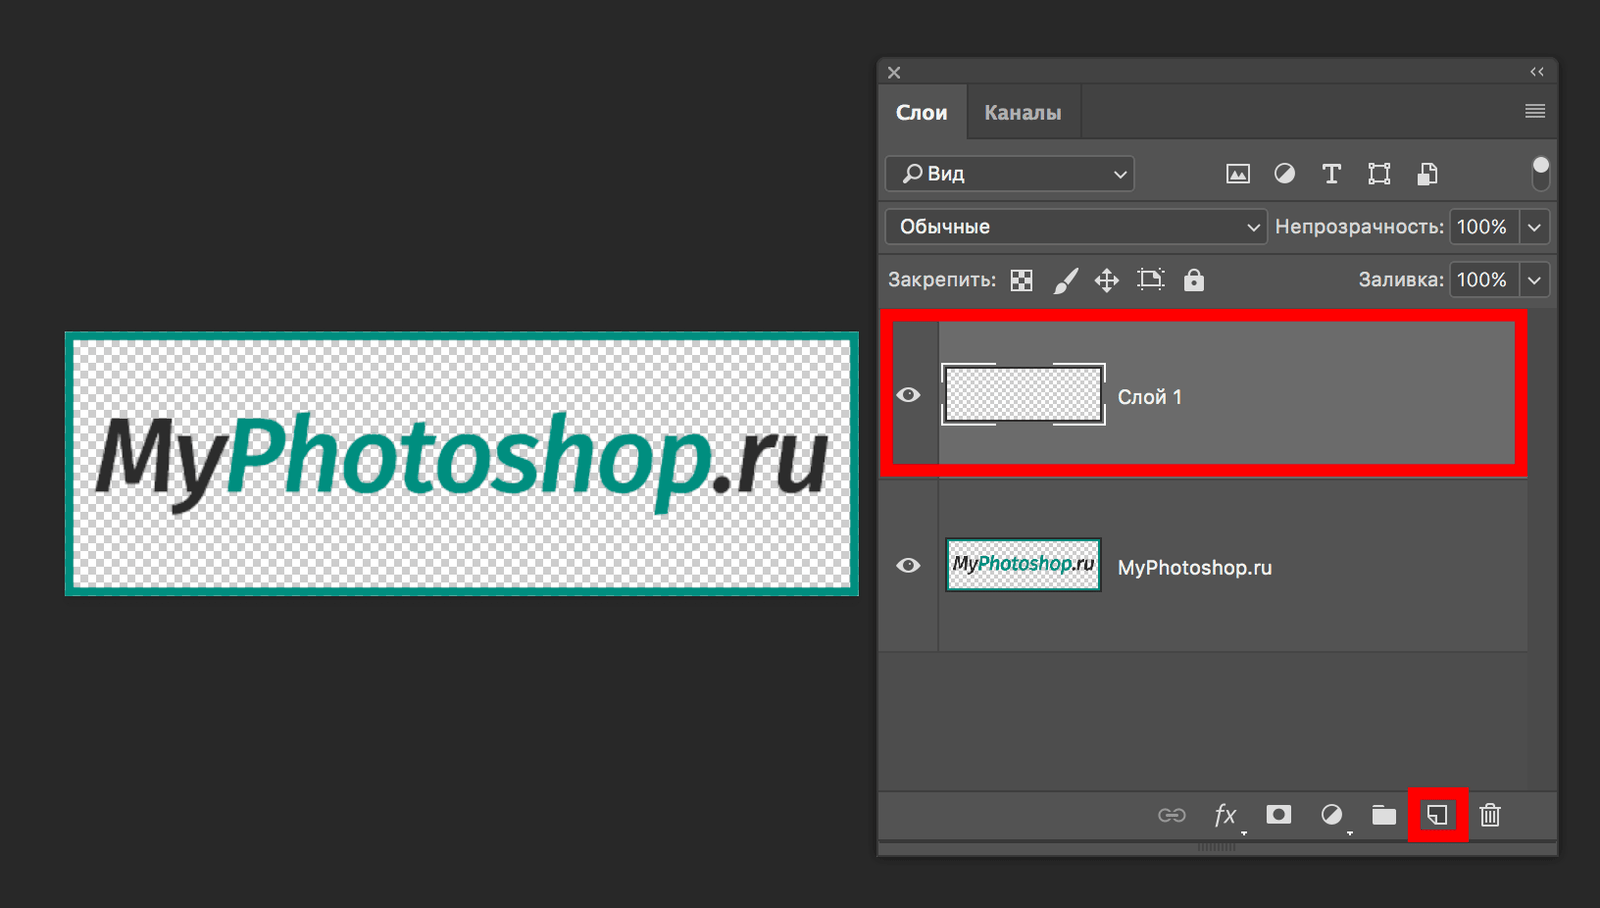Open the layer styles fx menu

pos(1226,815)
